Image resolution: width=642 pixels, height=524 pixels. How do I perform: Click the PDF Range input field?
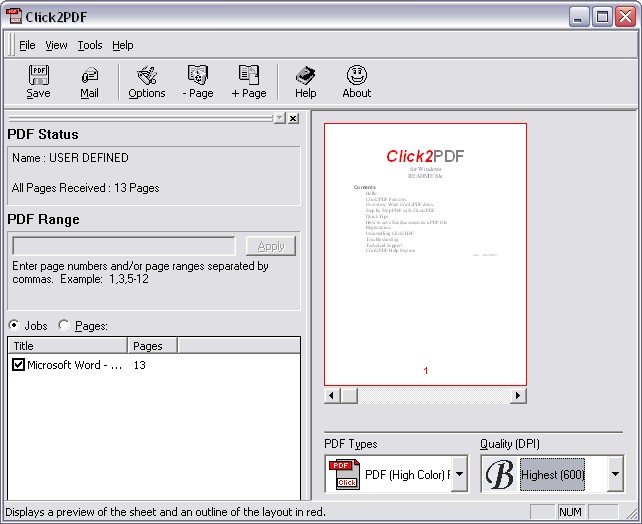coord(124,246)
